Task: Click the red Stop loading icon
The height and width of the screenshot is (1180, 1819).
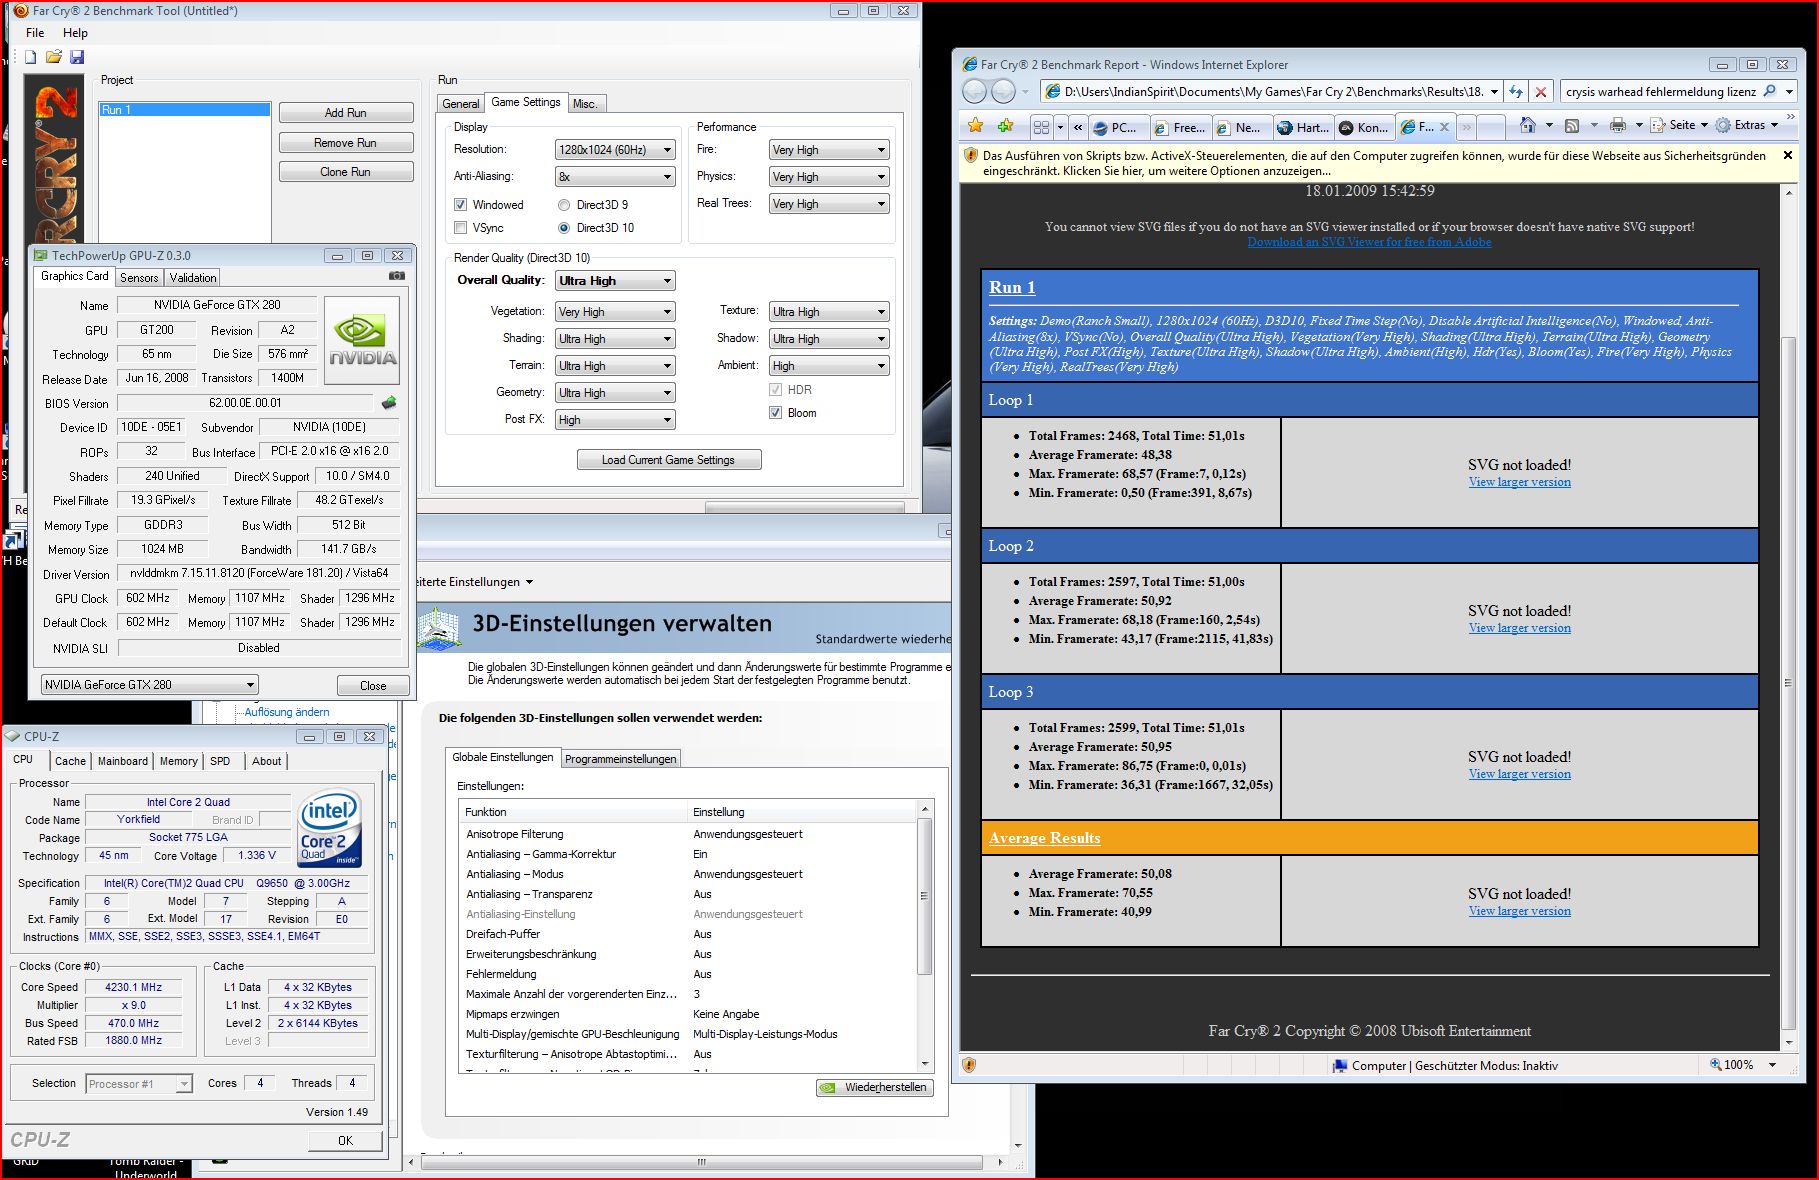Action: tap(1541, 92)
